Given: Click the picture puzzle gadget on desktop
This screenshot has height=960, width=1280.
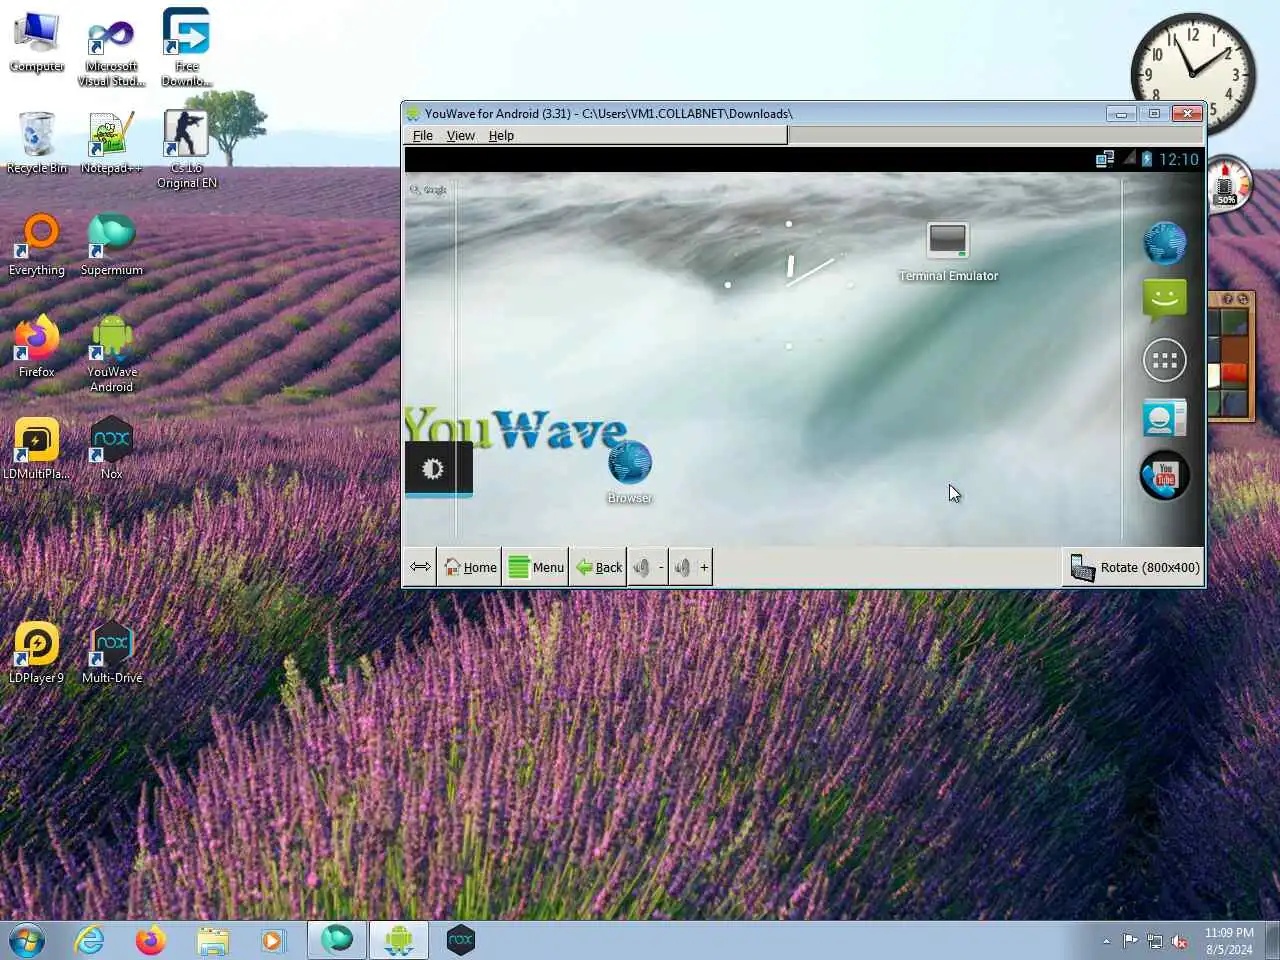Looking at the screenshot, I should pos(1231,357).
